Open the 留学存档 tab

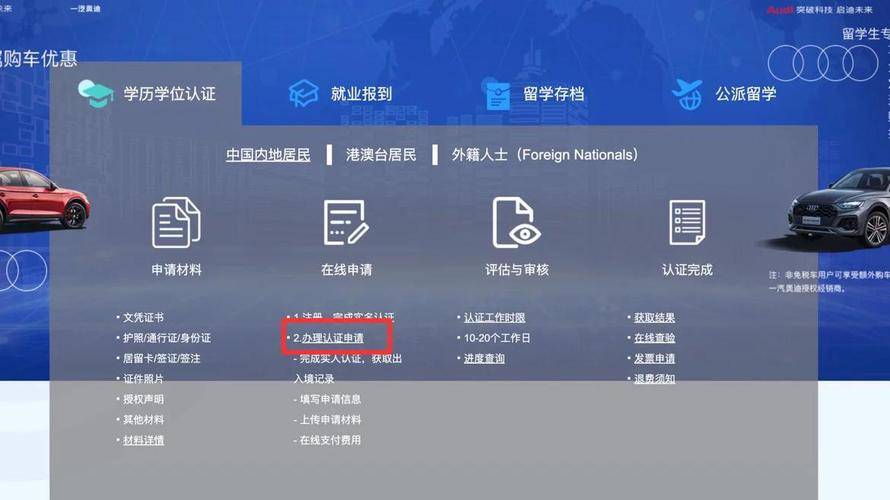click(553, 94)
